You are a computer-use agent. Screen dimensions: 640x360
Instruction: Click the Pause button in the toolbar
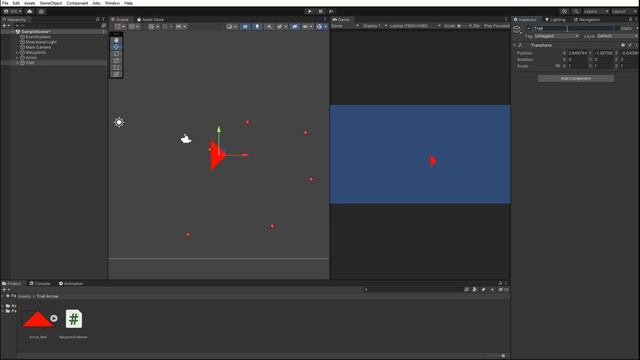coord(320,11)
